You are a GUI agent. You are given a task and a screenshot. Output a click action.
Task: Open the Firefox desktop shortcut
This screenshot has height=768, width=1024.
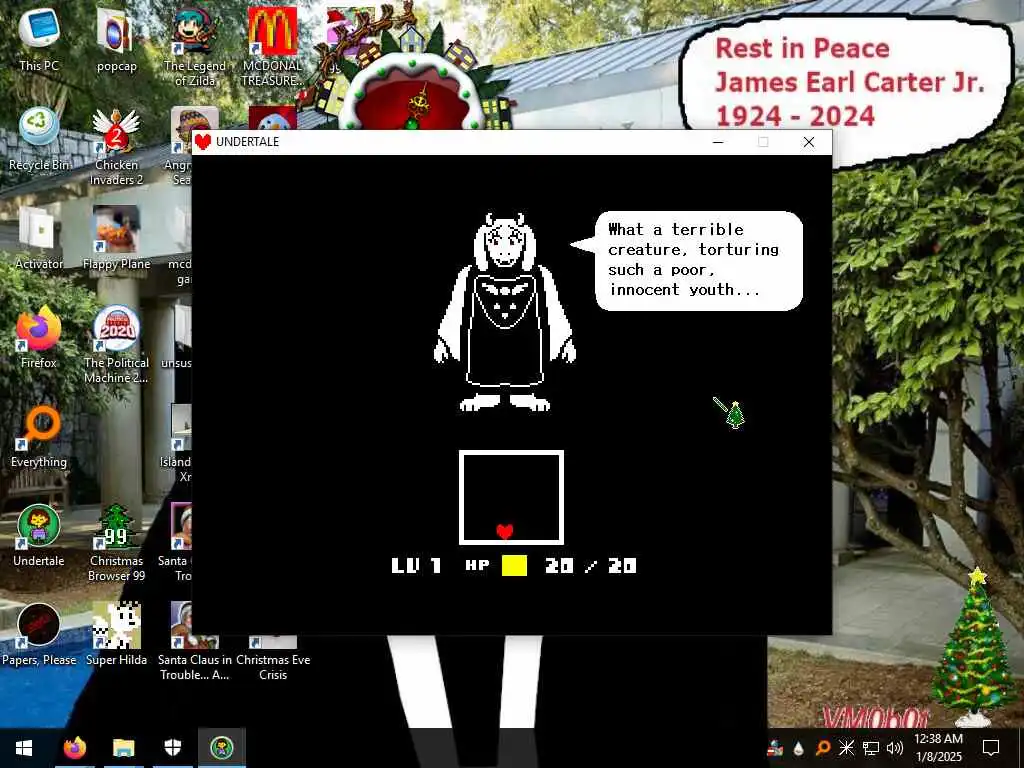click(x=39, y=337)
